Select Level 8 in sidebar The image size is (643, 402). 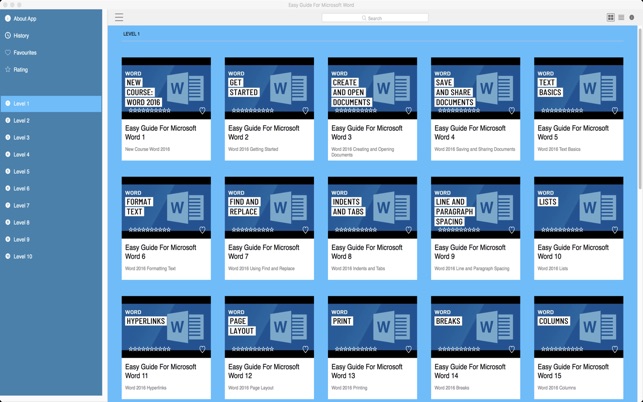(x=51, y=222)
